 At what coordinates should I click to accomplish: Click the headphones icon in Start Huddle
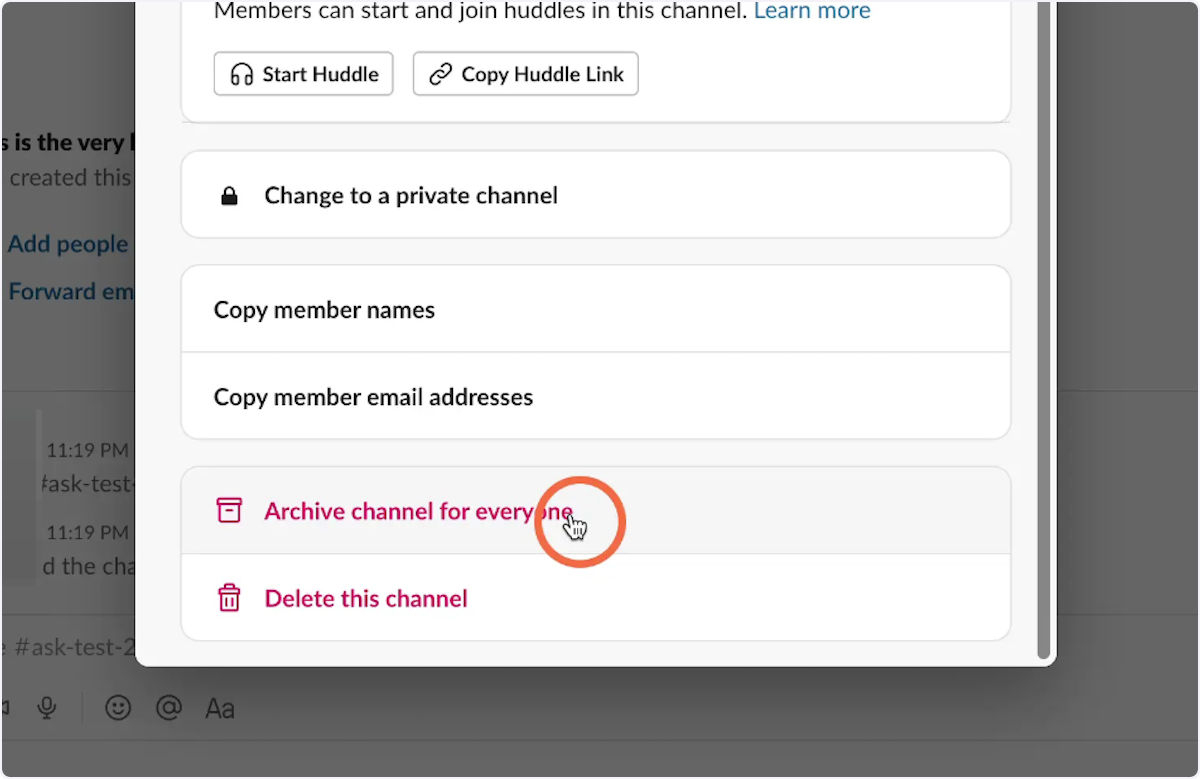click(242, 75)
